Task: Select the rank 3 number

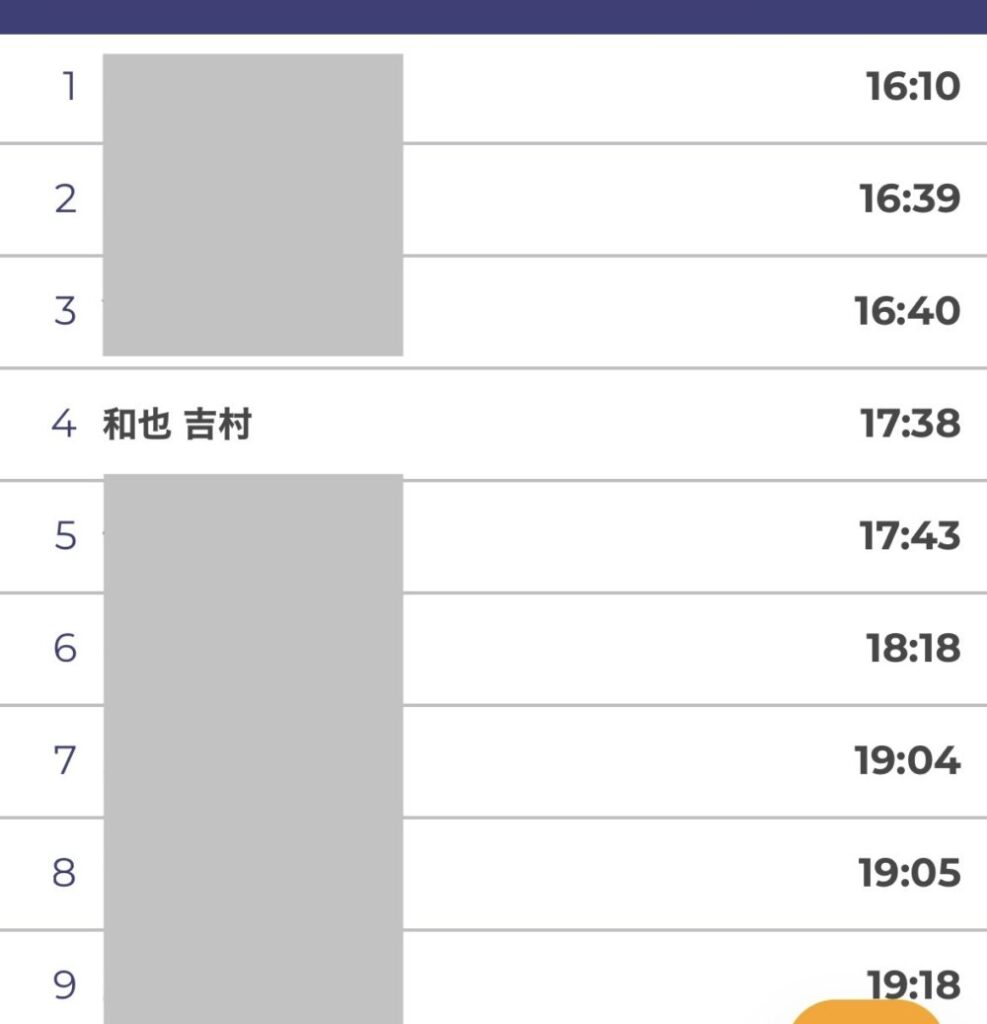Action: (x=65, y=311)
